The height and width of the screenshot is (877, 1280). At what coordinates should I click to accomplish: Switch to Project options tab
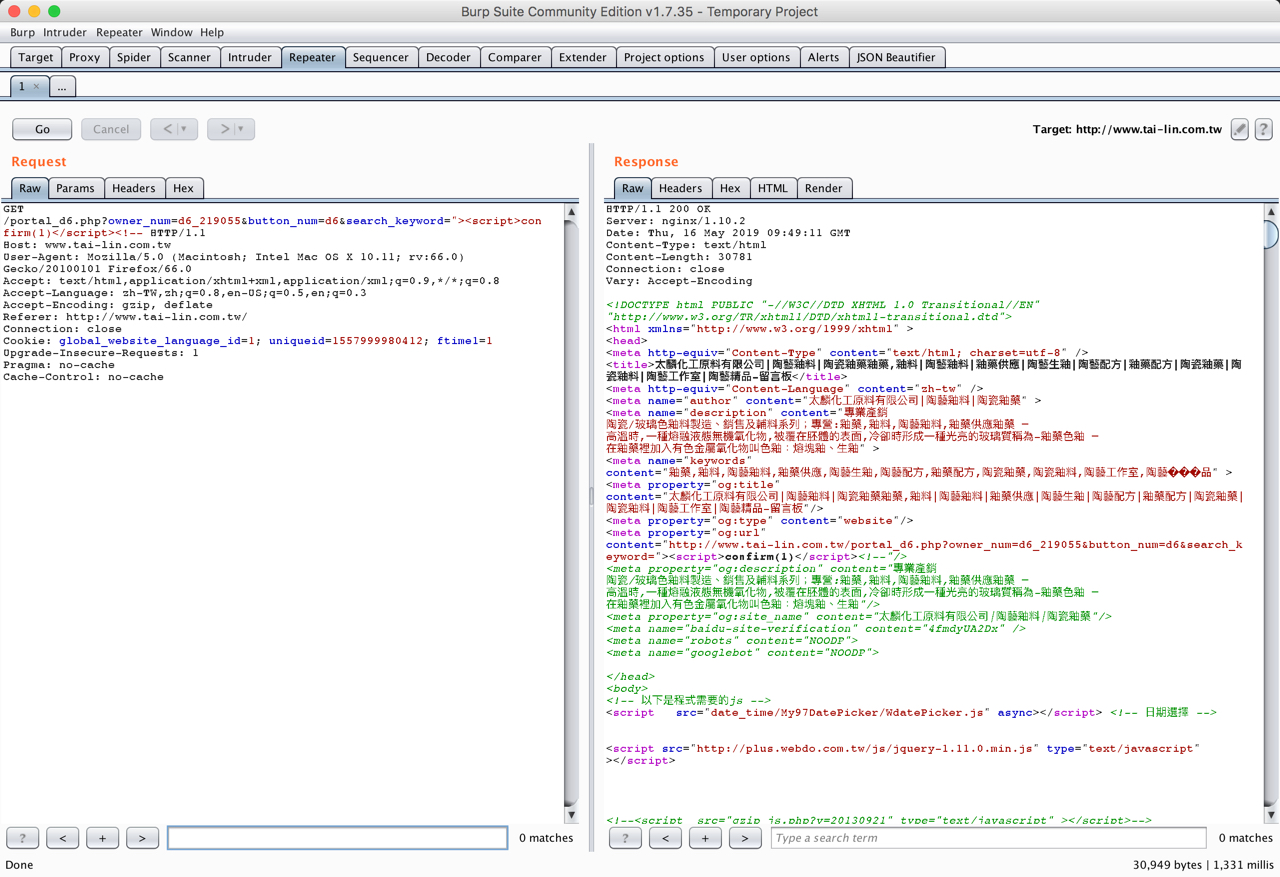[x=664, y=57]
